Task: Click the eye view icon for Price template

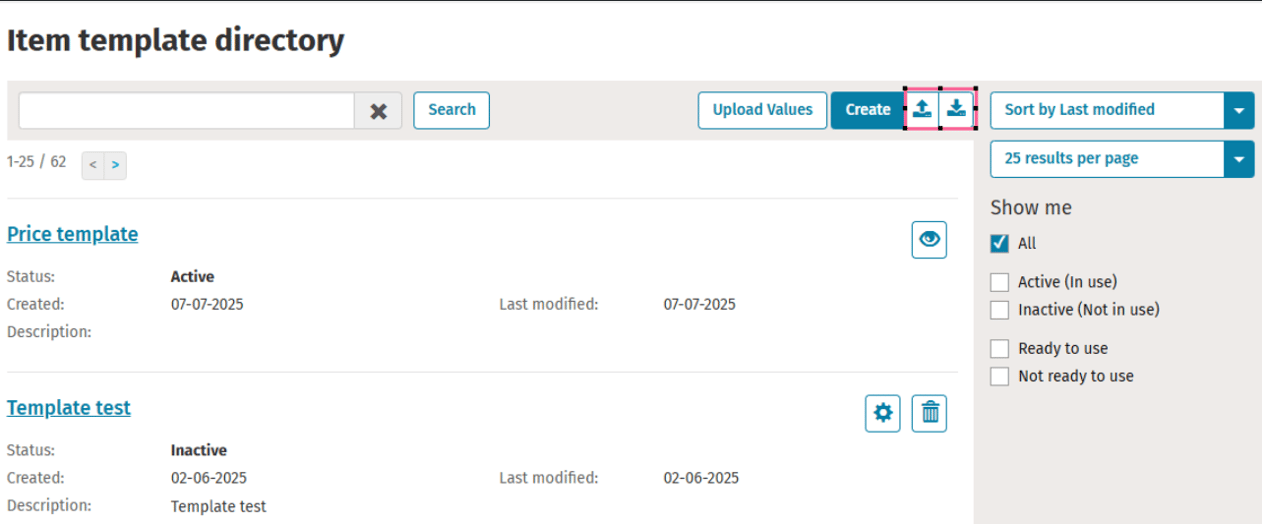Action: tap(929, 240)
